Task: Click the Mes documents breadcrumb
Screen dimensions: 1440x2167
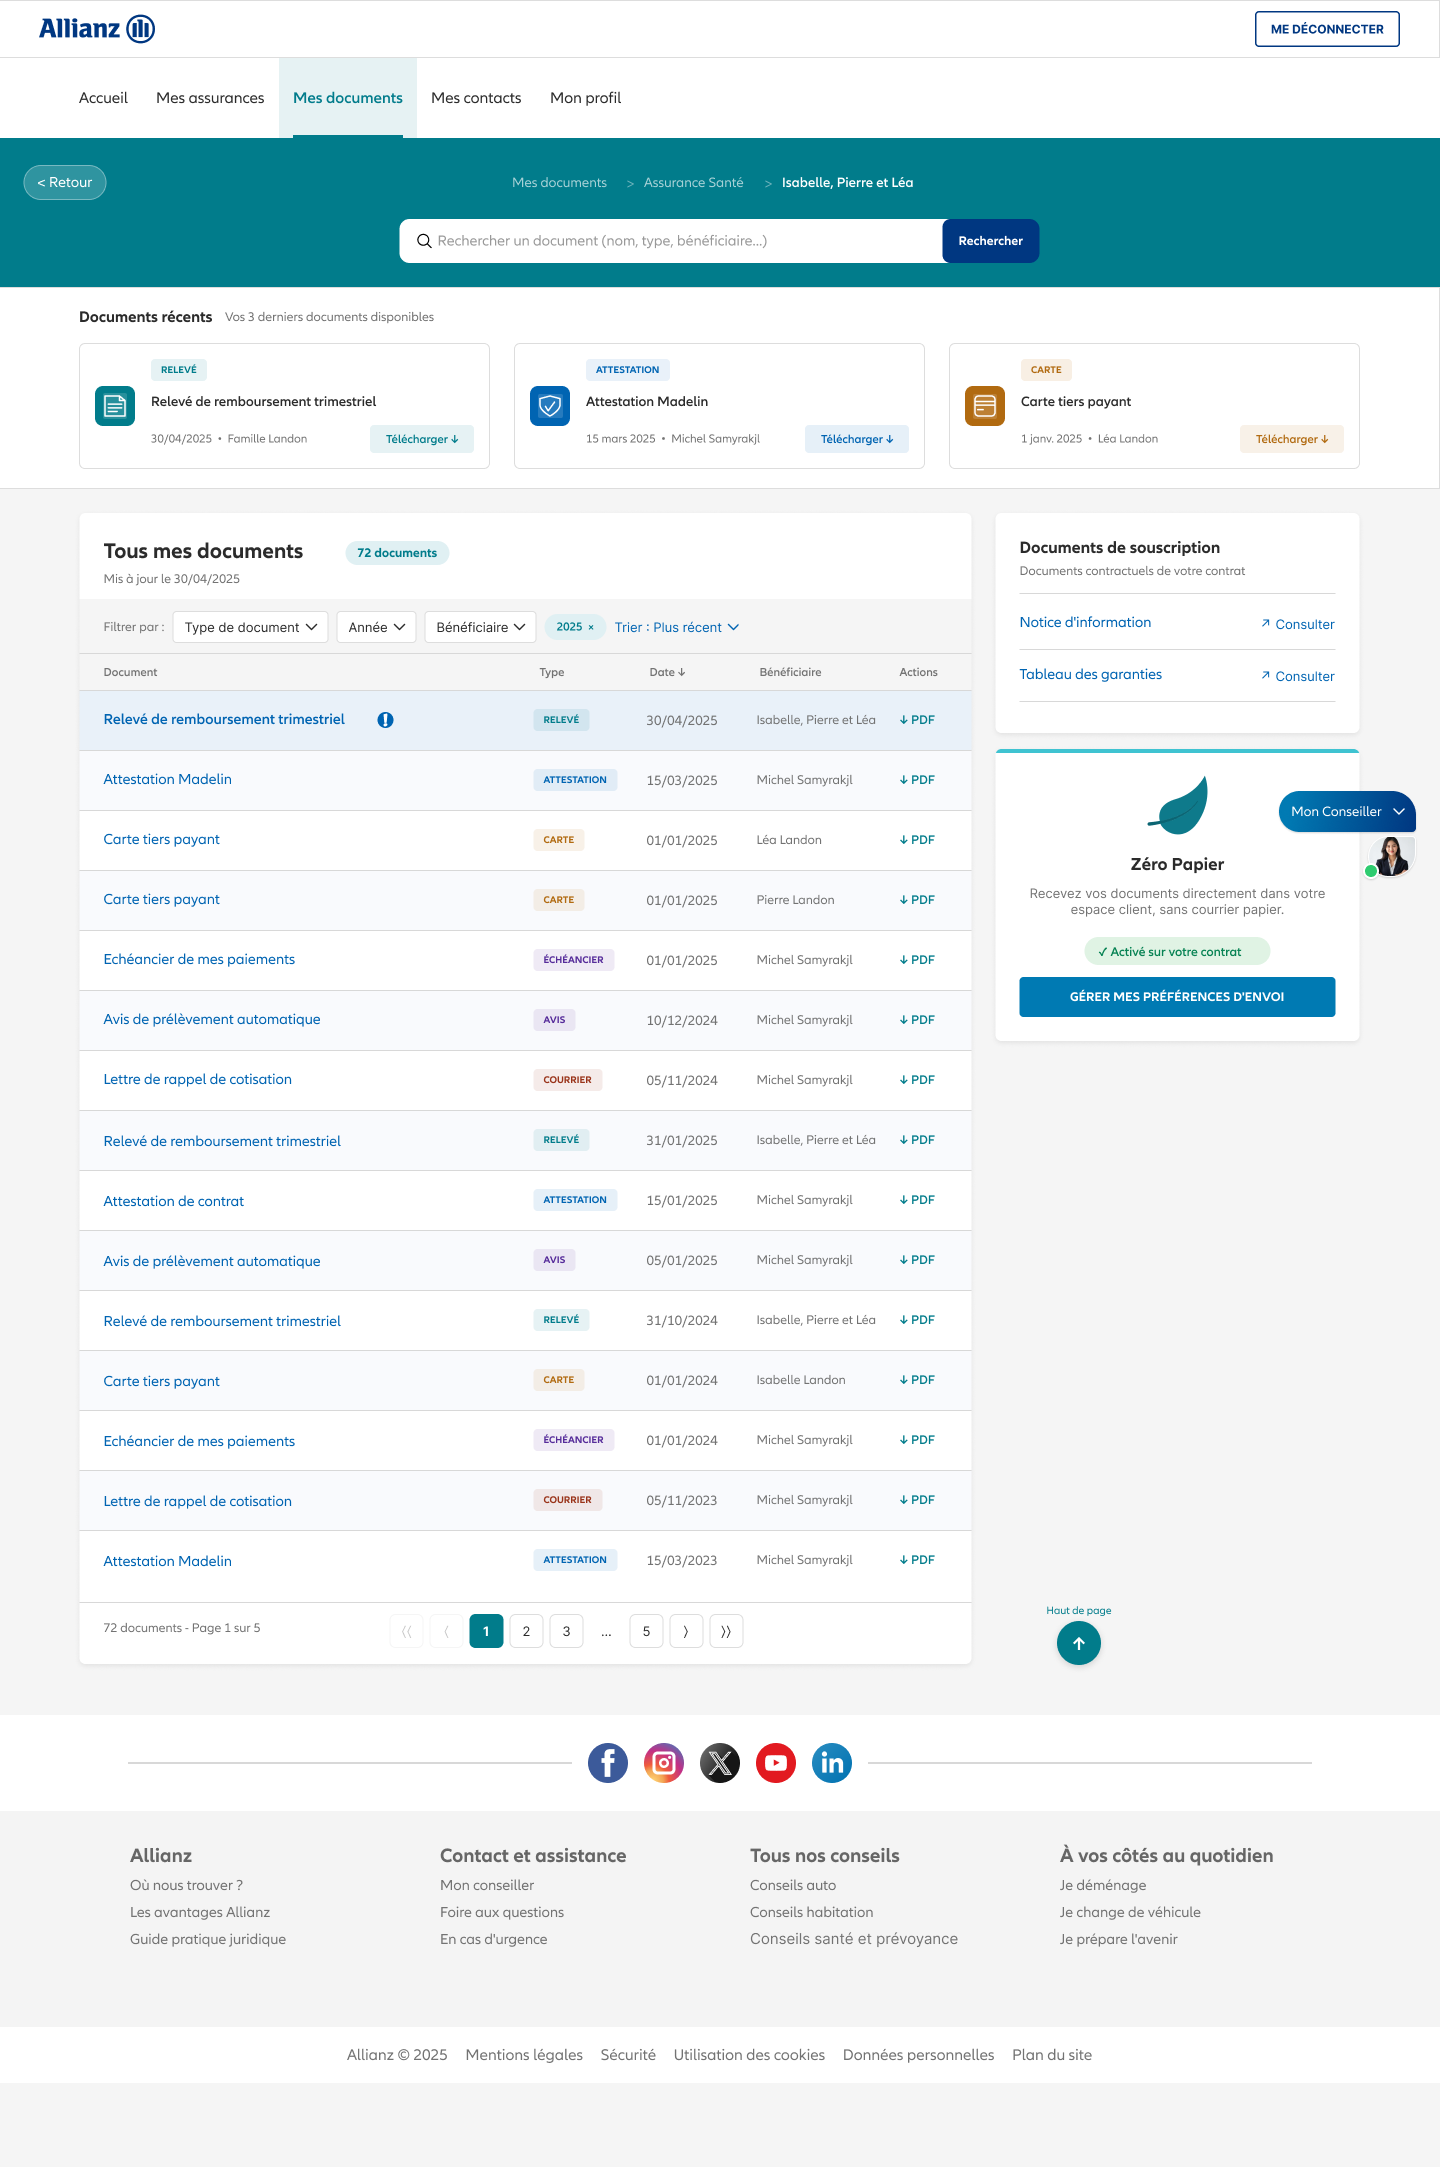Action: coord(559,182)
